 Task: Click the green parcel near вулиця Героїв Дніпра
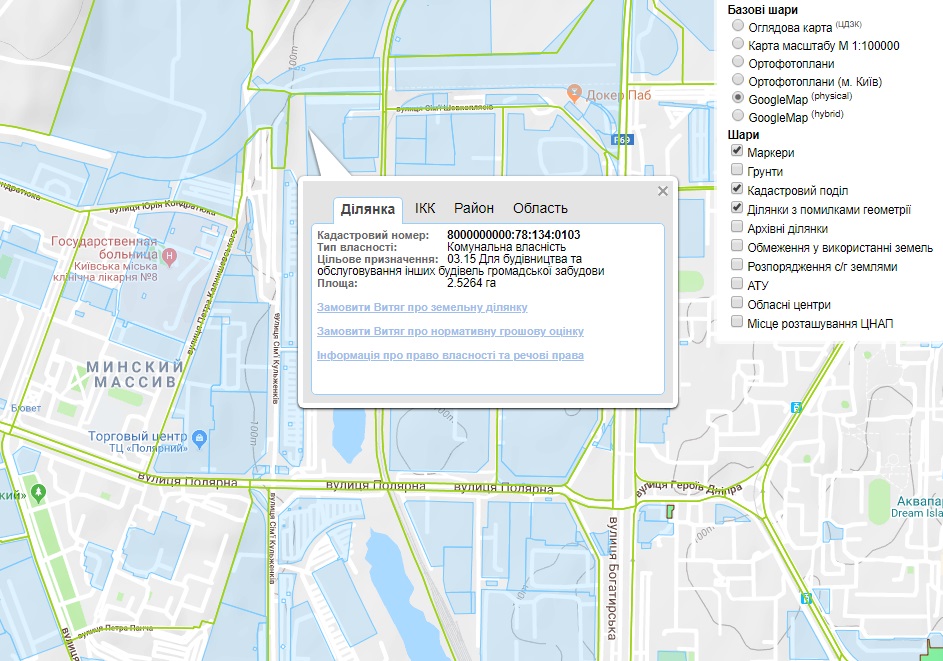[669, 510]
